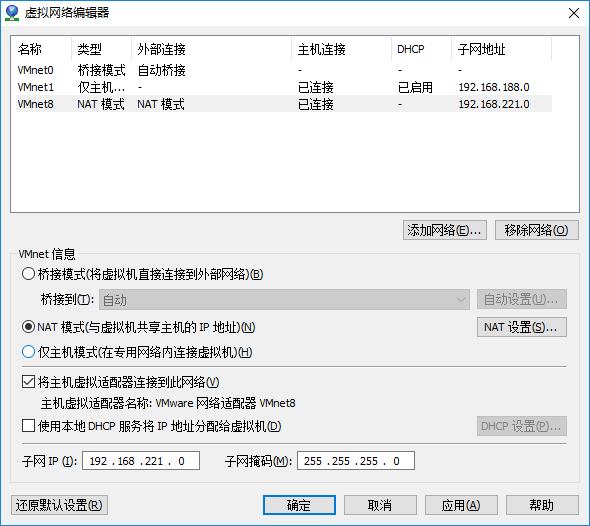Open NAT 设置 dialog
The image size is (590, 526).
(x=522, y=327)
